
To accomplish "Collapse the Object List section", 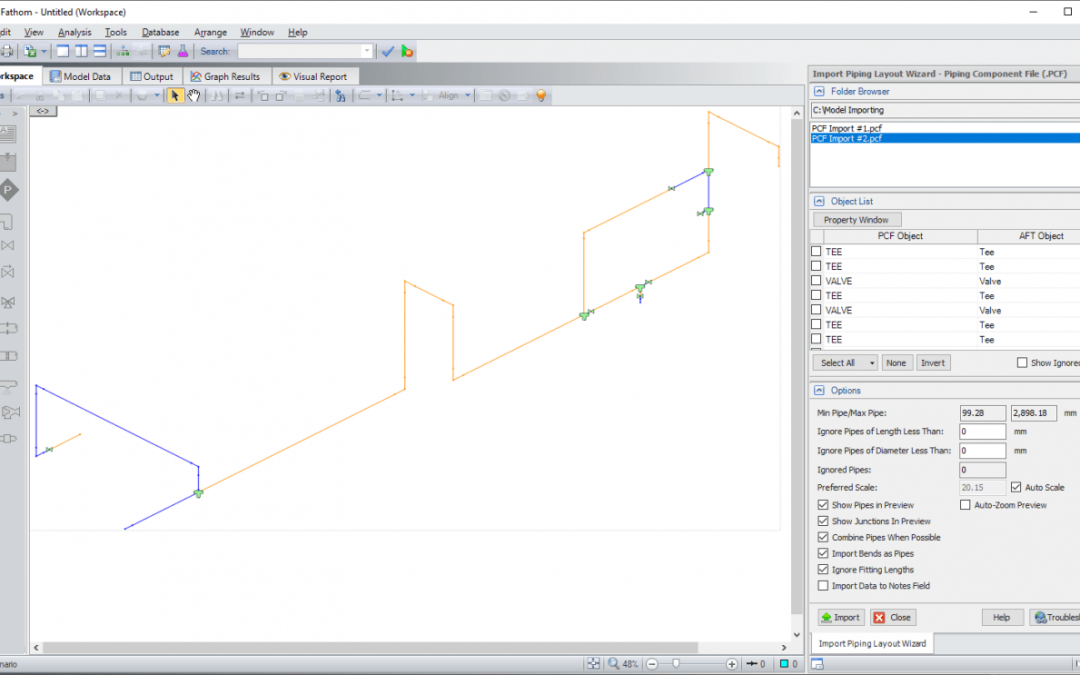I will pos(818,201).
